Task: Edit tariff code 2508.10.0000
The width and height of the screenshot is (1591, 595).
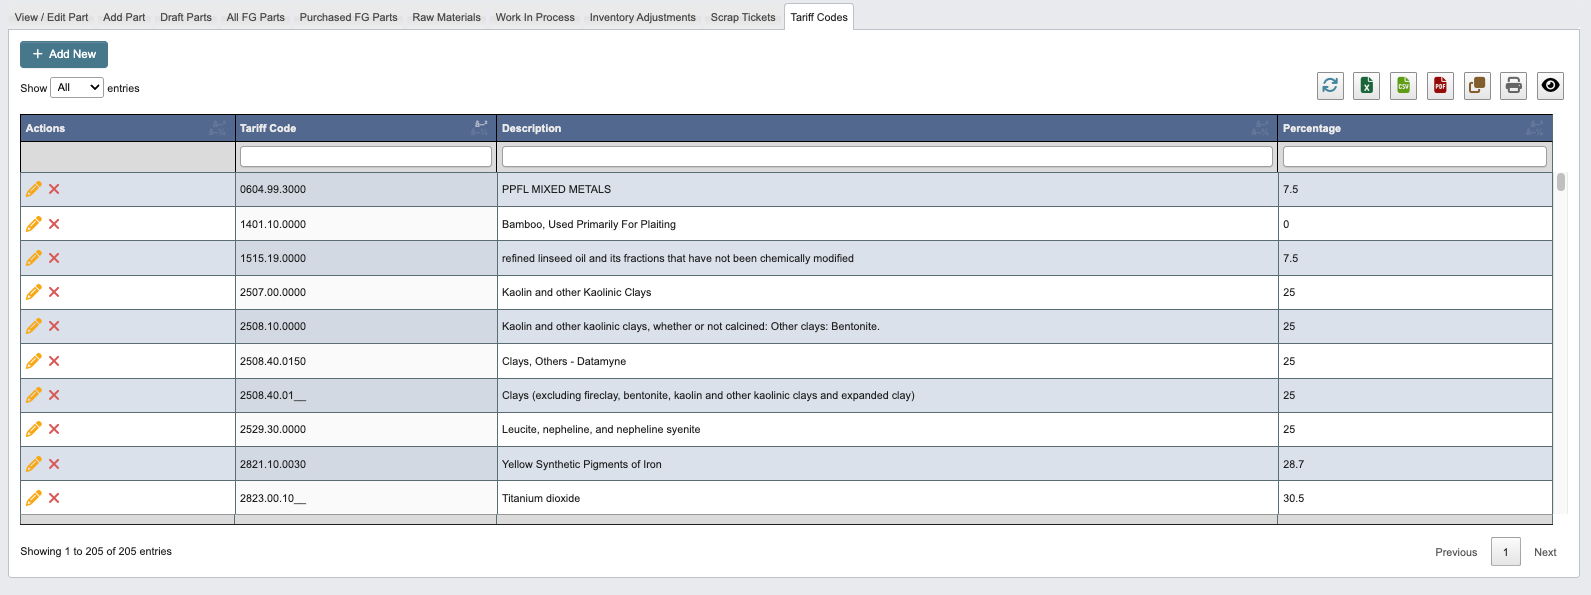Action: click(x=33, y=326)
